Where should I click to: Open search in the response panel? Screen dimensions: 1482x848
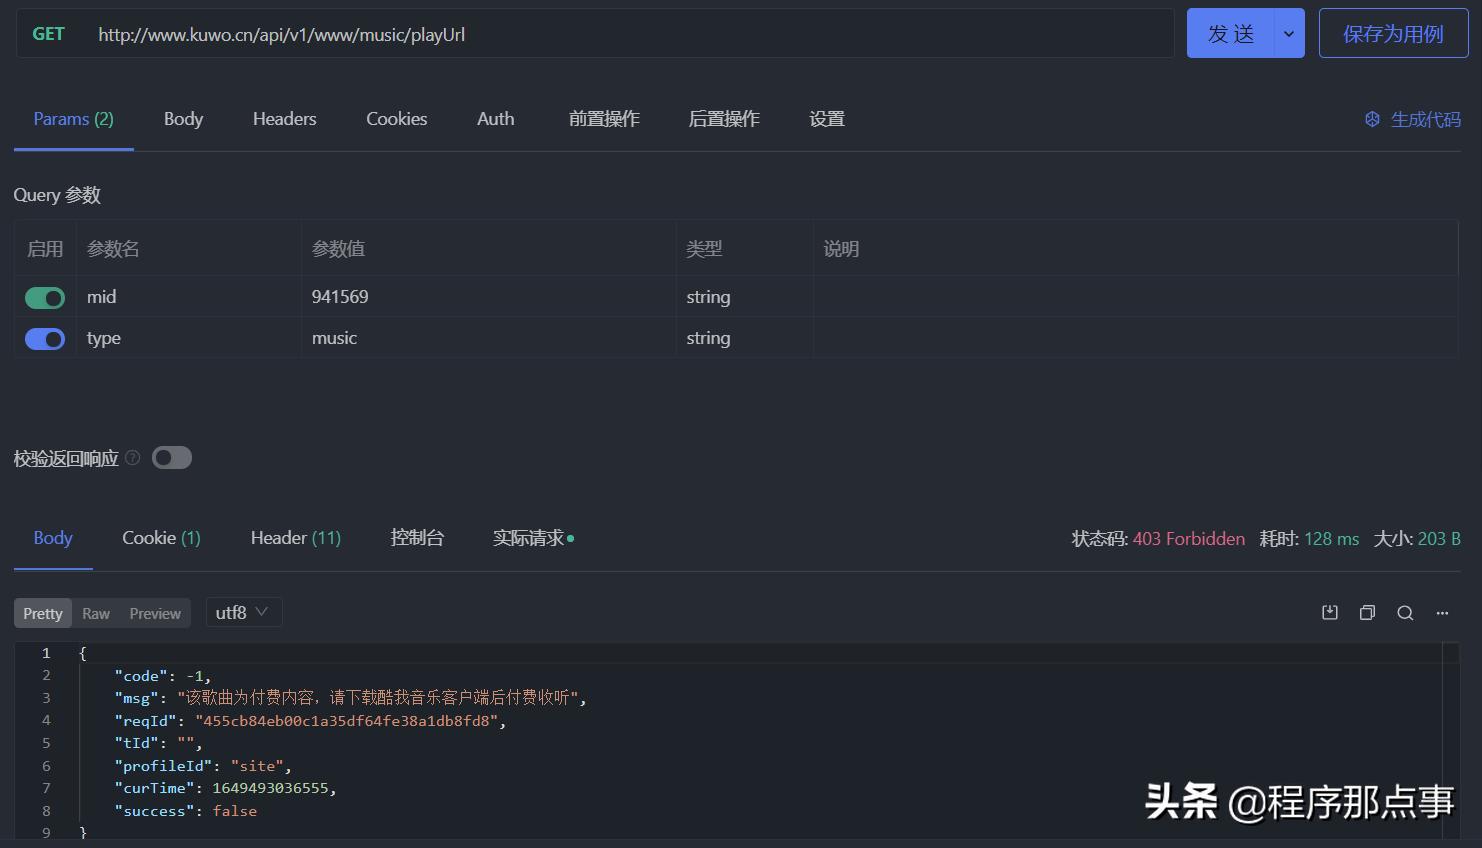click(1405, 612)
